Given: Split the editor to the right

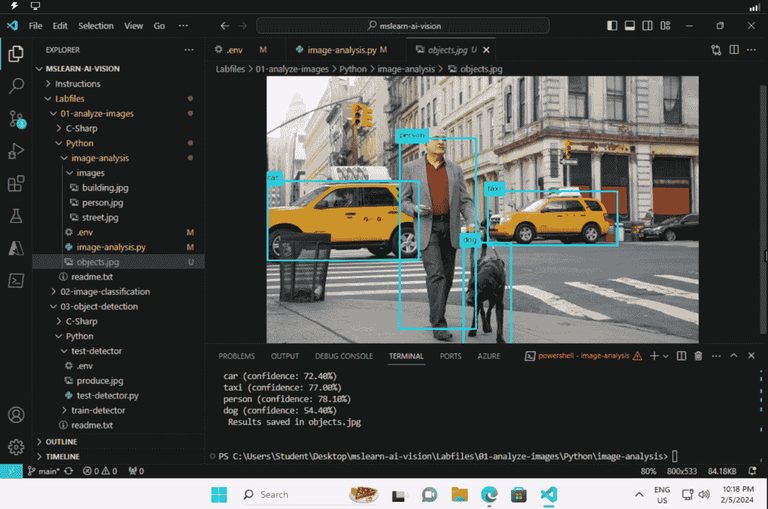Looking at the screenshot, I should pos(734,49).
